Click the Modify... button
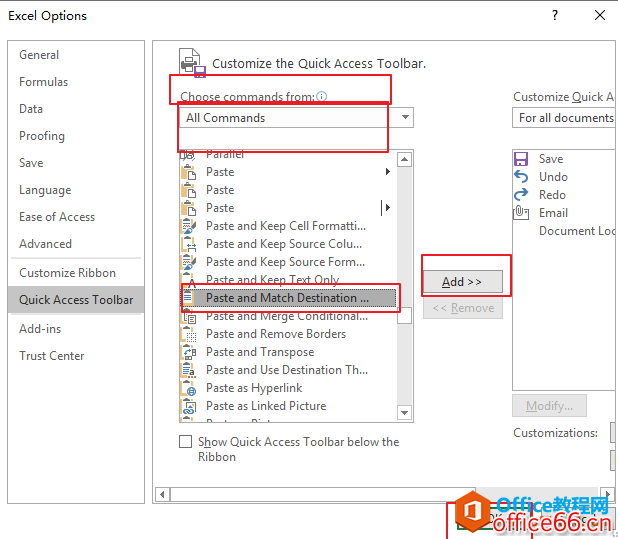The width and height of the screenshot is (618, 539). pyautogui.click(x=549, y=405)
